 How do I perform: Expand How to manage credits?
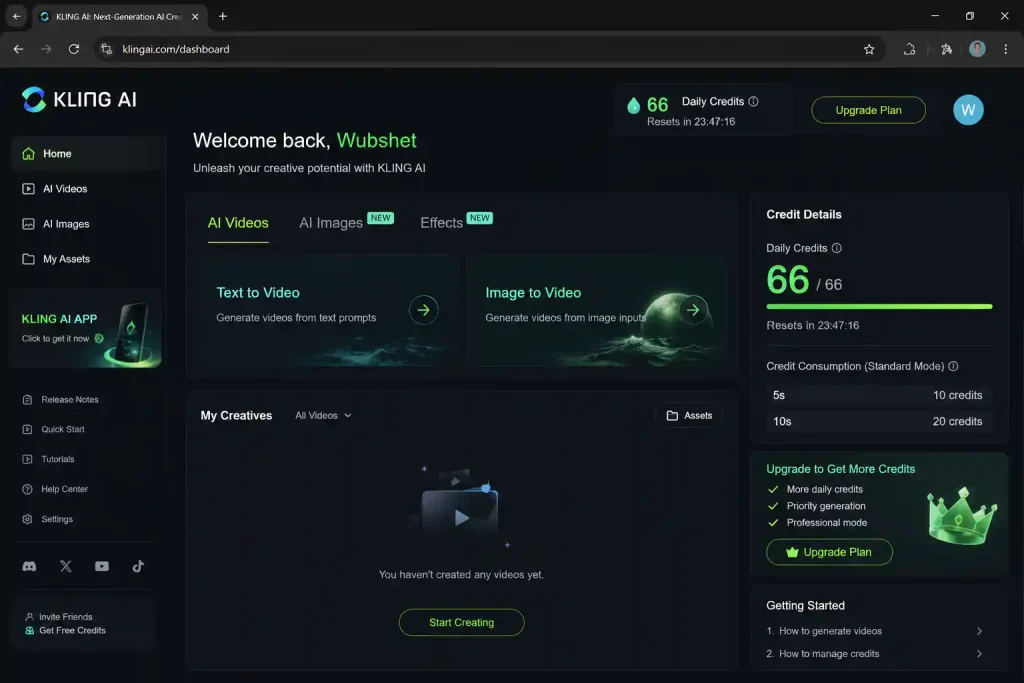[x=874, y=654]
